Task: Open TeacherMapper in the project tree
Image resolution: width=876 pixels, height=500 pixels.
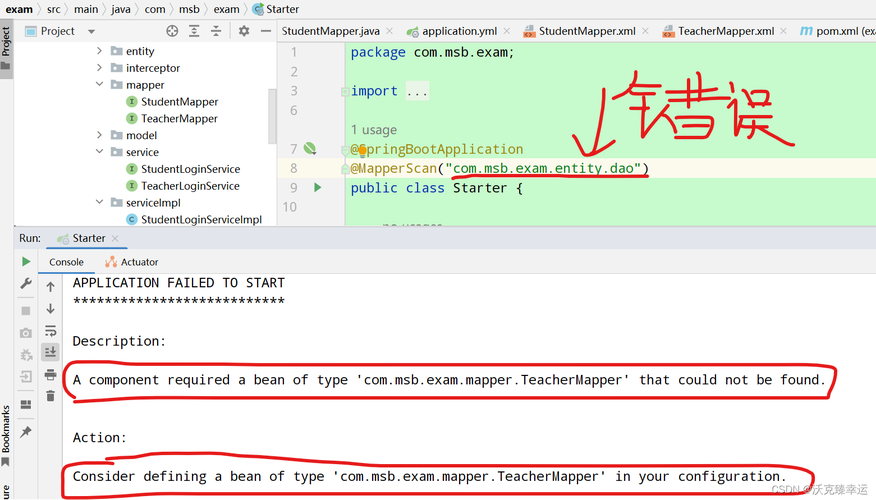Action: (x=179, y=118)
